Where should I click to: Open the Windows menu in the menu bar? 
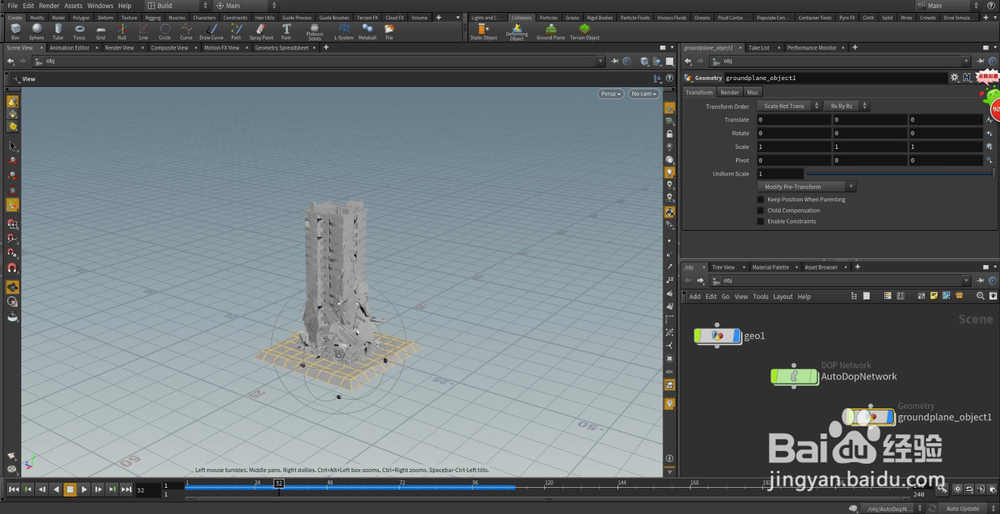point(100,5)
